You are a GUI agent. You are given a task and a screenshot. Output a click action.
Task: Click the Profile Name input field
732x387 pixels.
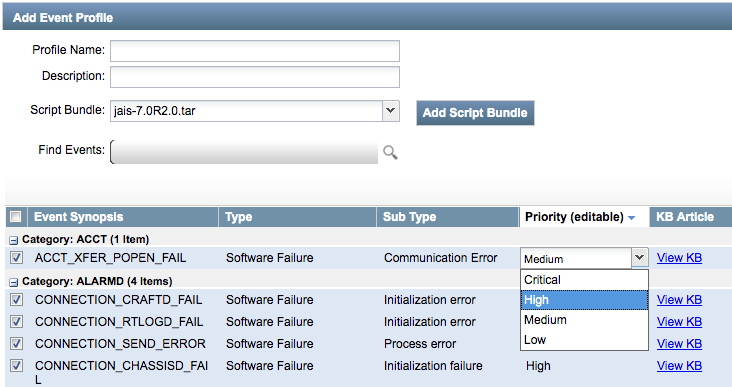click(255, 51)
